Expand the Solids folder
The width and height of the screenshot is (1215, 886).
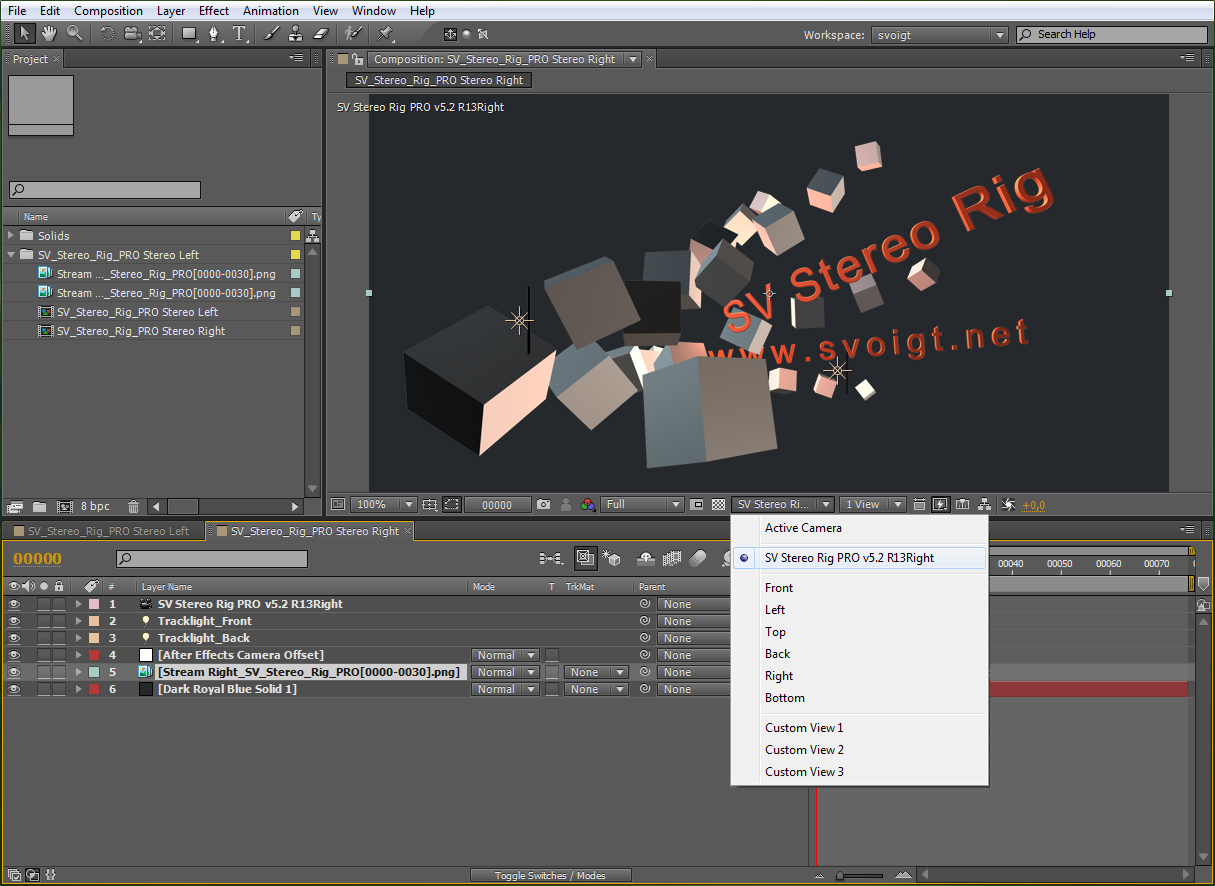[x=11, y=236]
